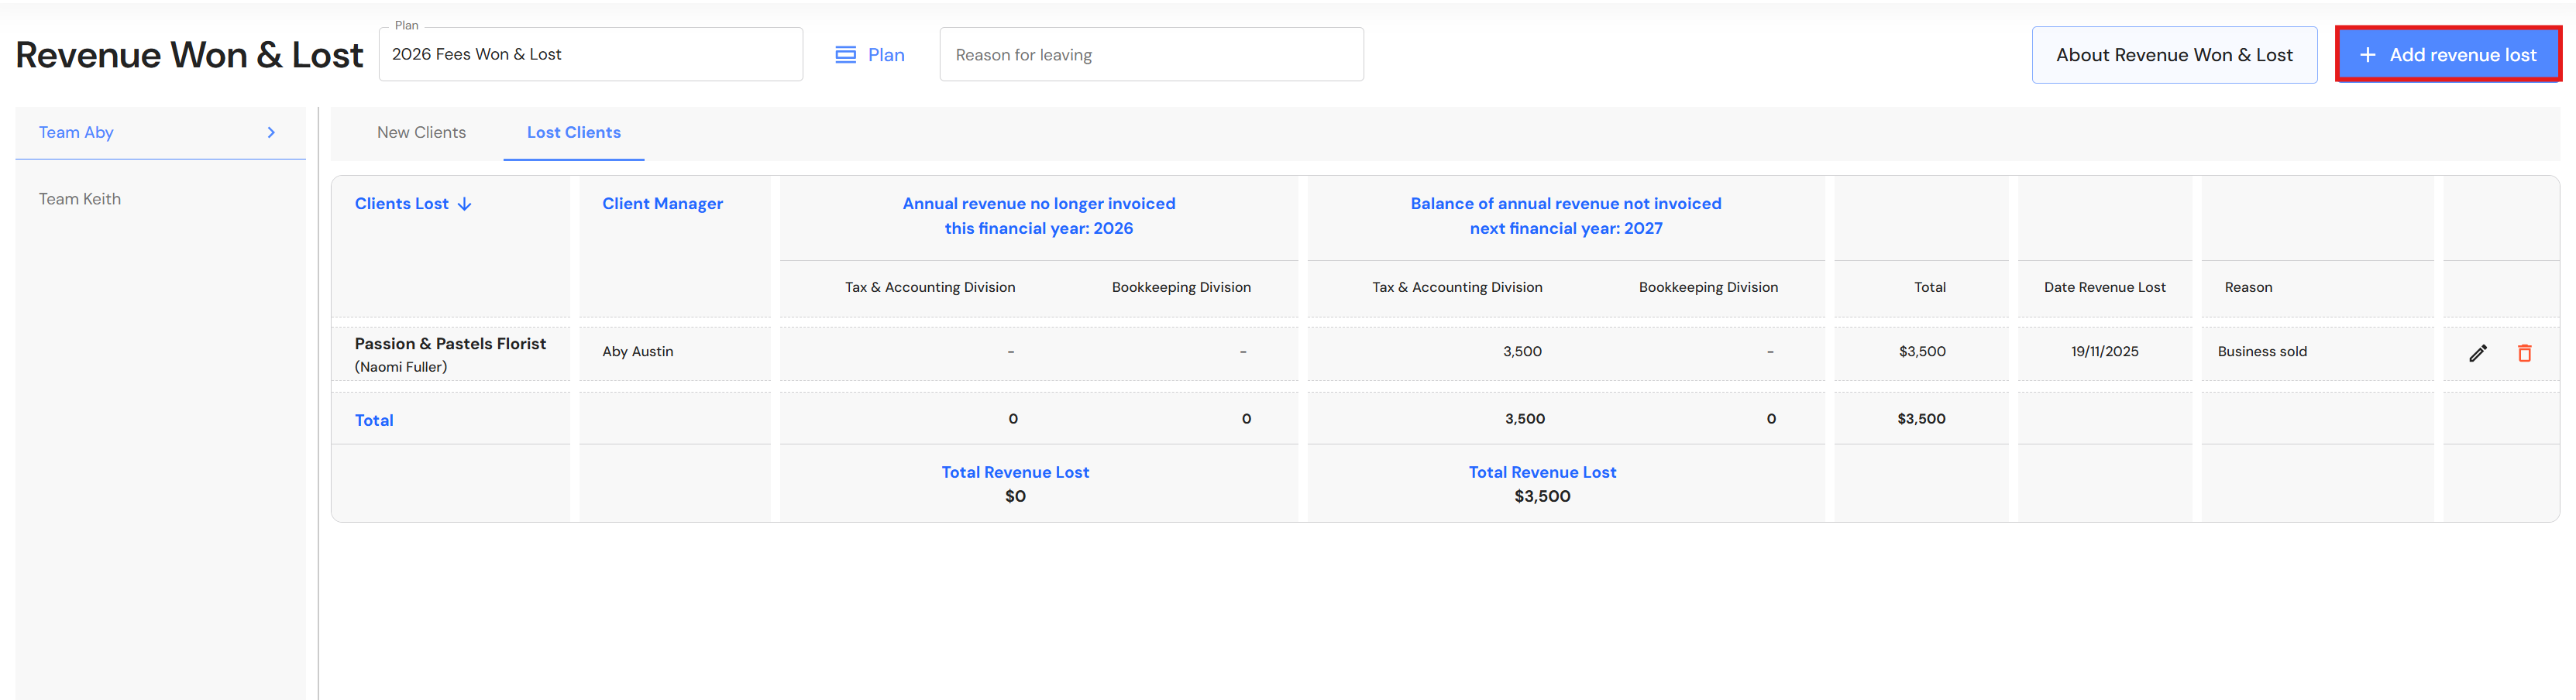Open the Reason for leaving filter
2576x700 pixels.
click(x=1150, y=55)
